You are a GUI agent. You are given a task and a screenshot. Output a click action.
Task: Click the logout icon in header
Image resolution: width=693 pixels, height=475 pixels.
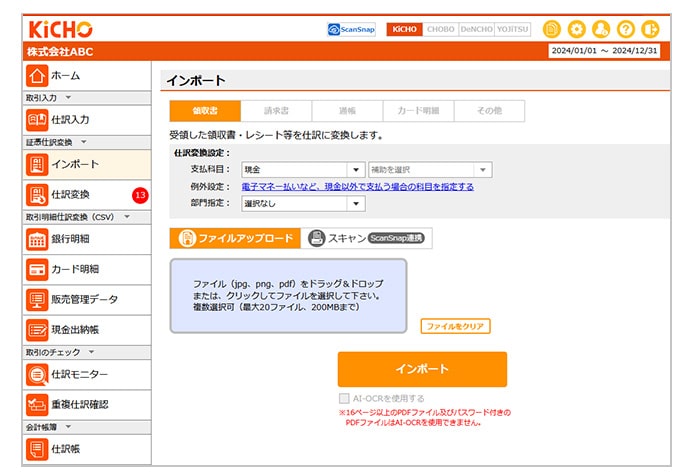click(652, 29)
